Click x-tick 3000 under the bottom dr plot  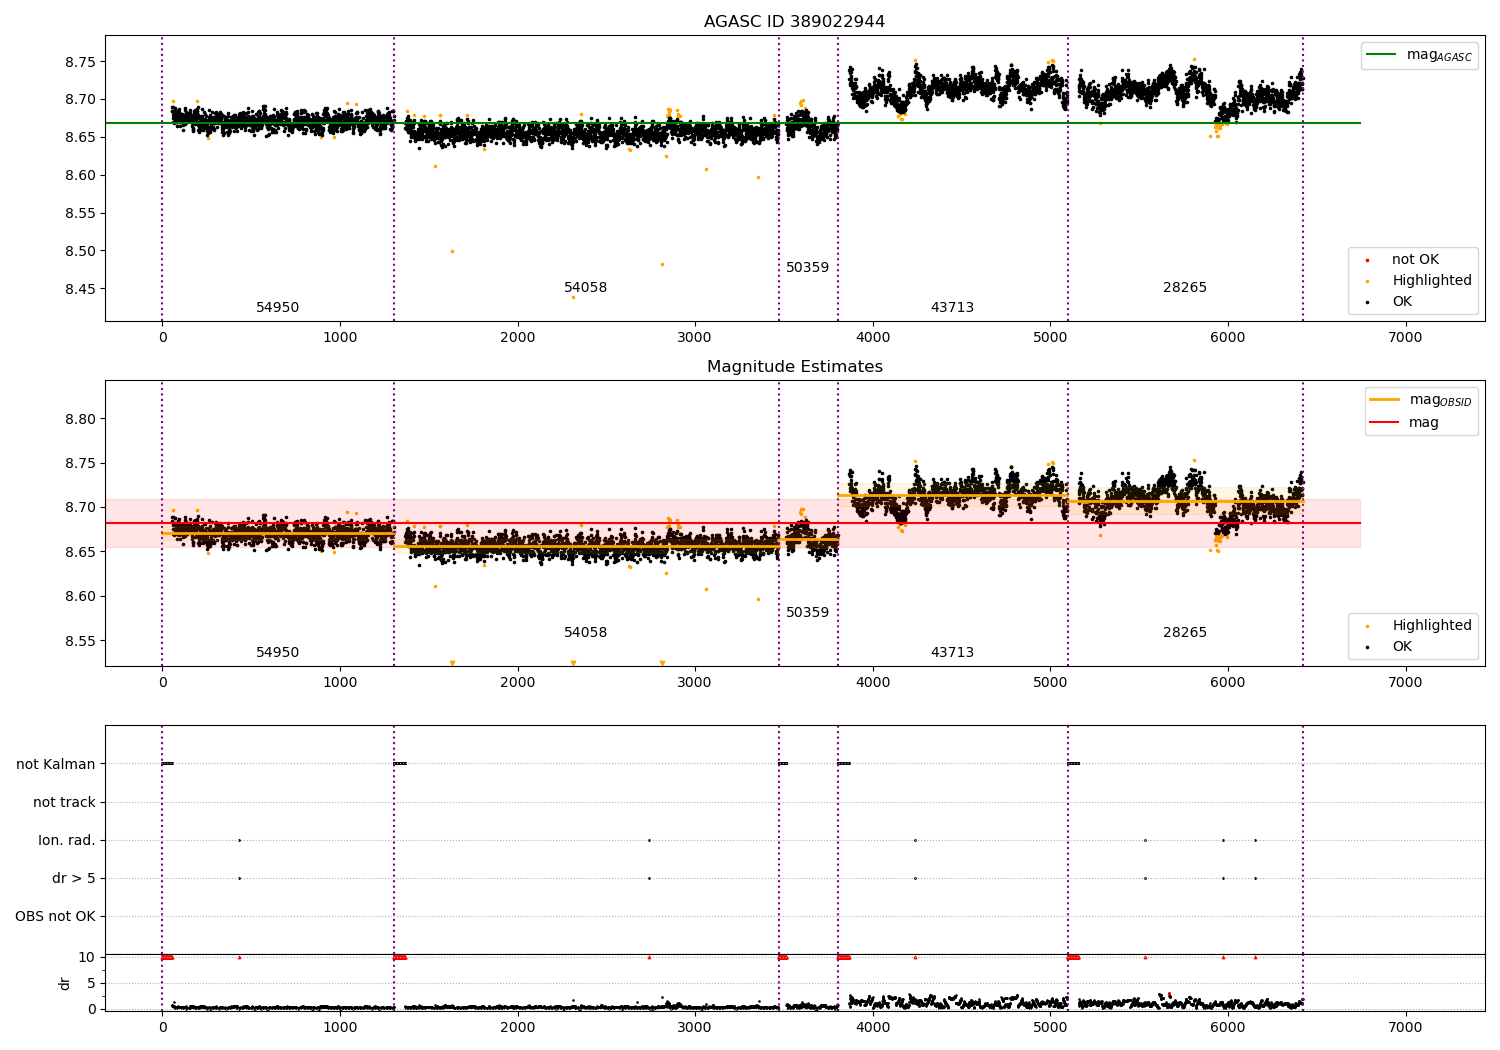click(695, 1028)
